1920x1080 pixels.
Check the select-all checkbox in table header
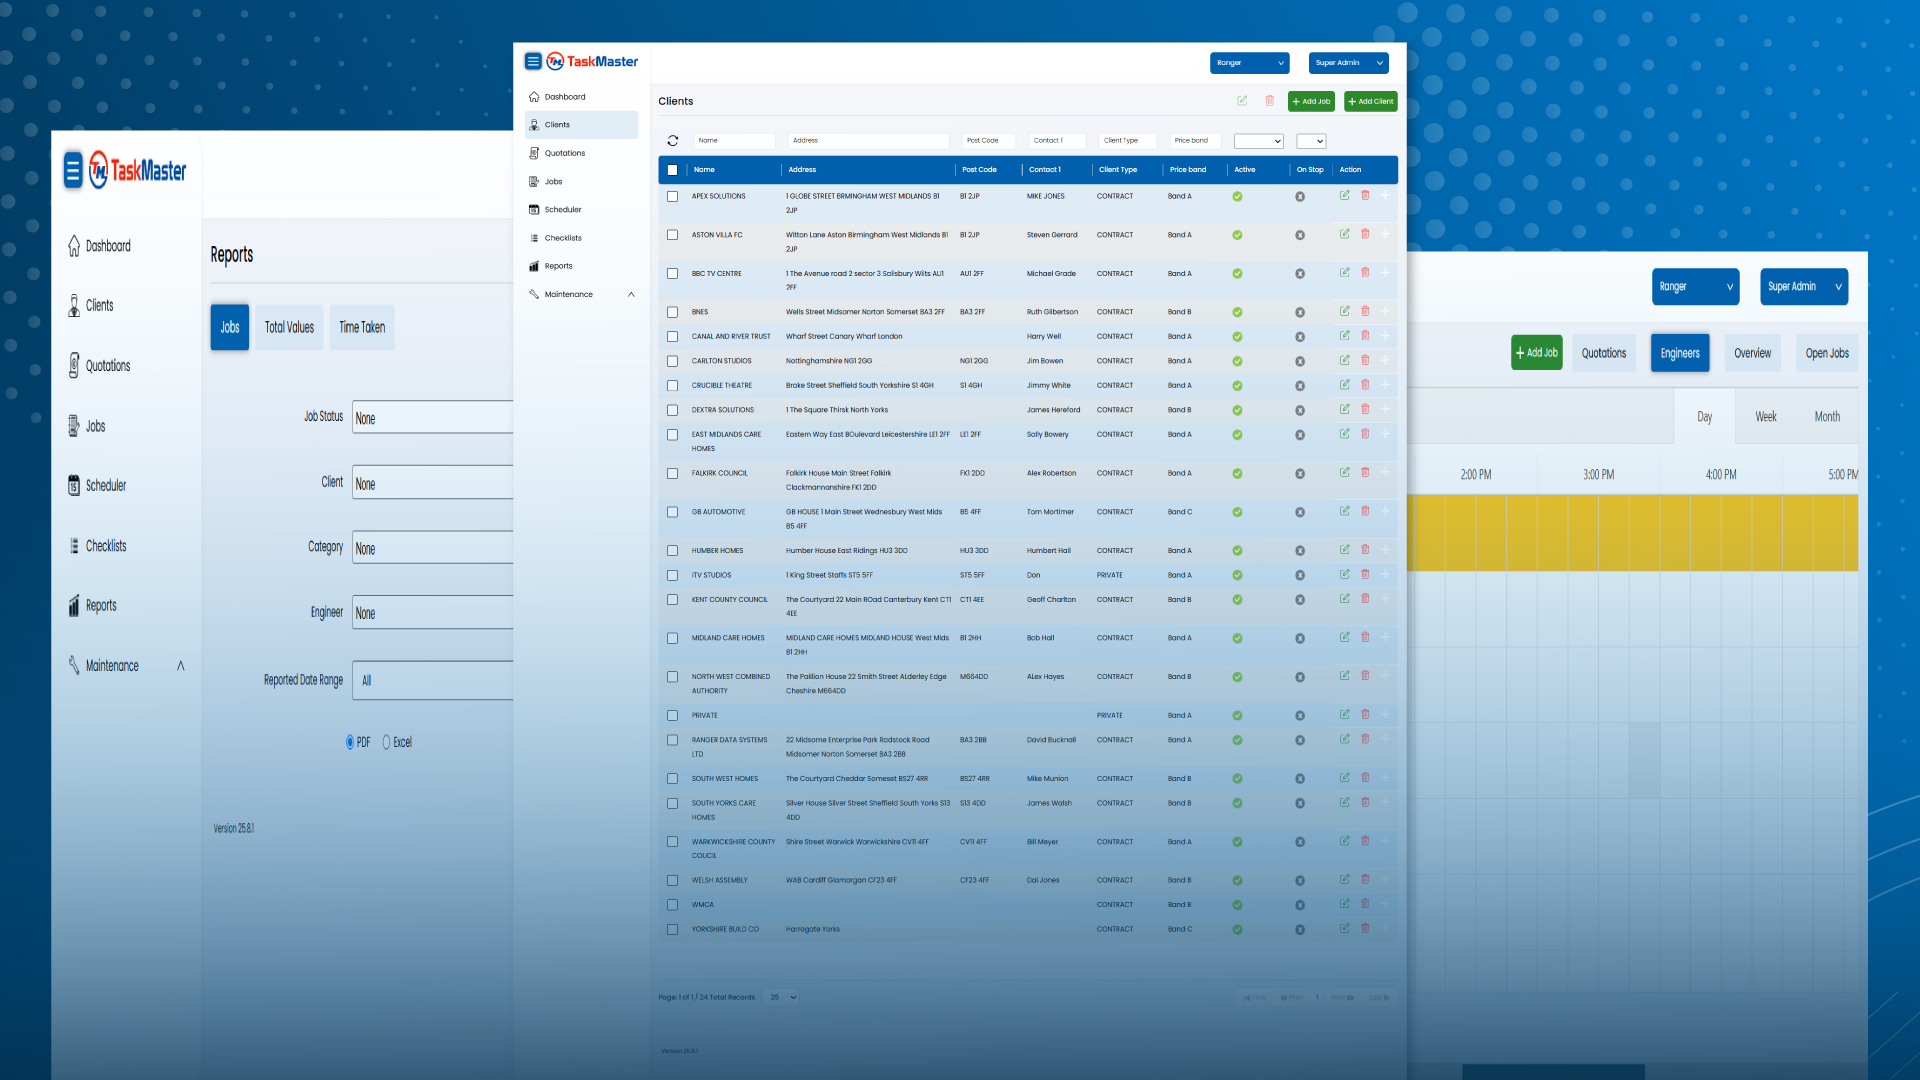point(672,170)
